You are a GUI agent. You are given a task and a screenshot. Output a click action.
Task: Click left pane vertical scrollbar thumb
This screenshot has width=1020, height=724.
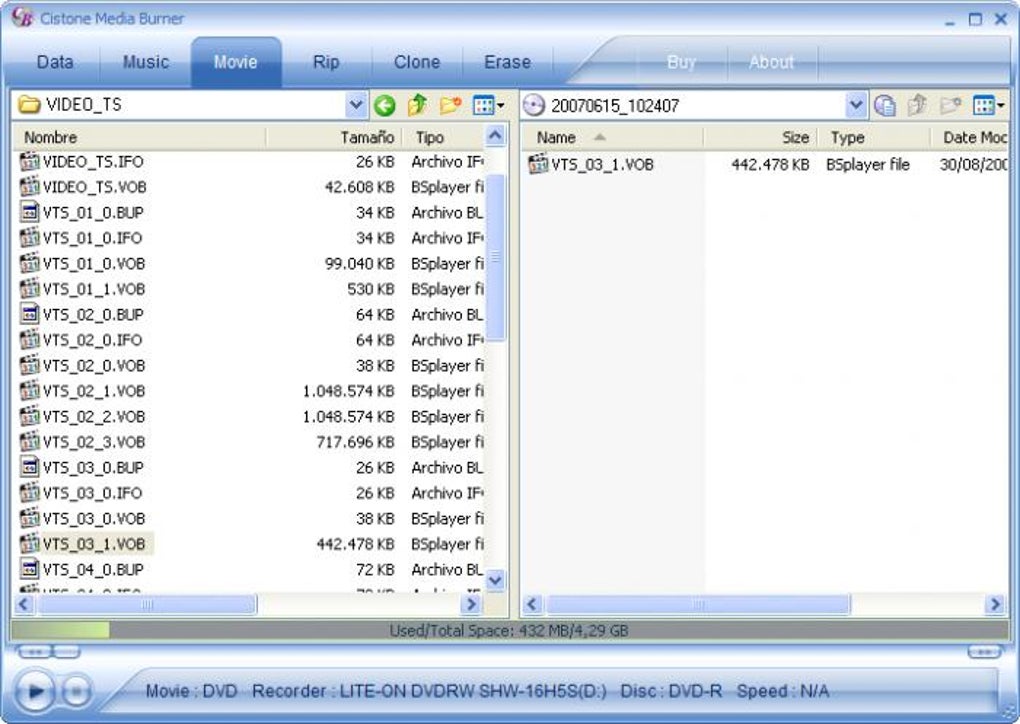(495, 257)
